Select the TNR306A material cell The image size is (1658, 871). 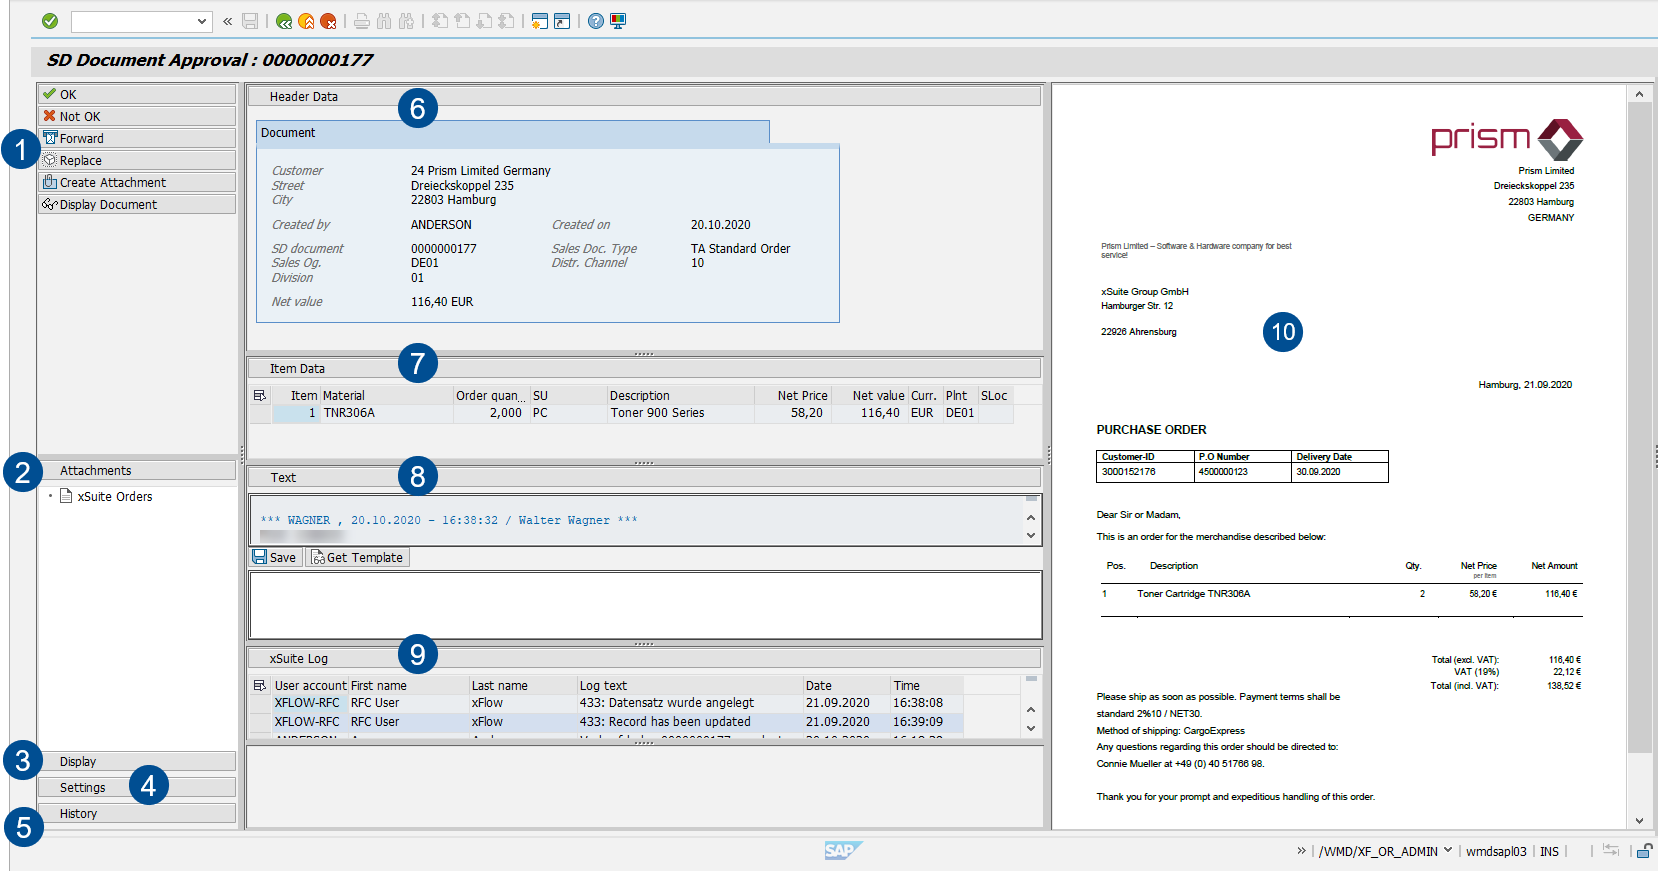click(387, 413)
